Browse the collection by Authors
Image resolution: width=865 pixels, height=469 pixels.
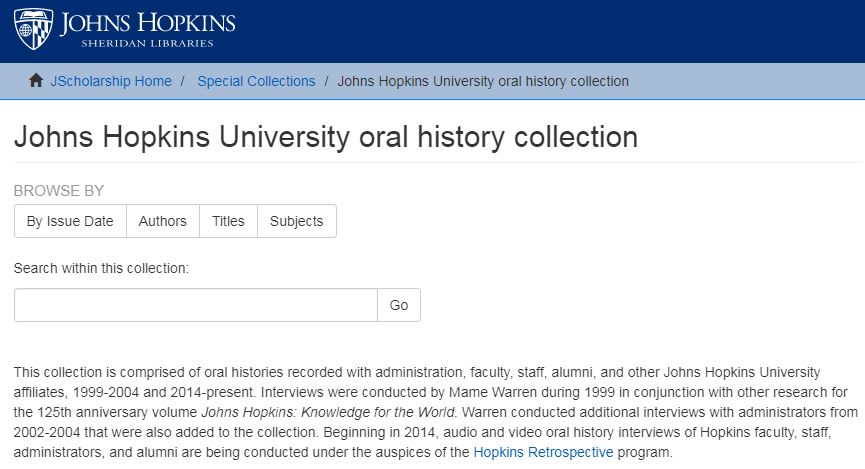(163, 221)
